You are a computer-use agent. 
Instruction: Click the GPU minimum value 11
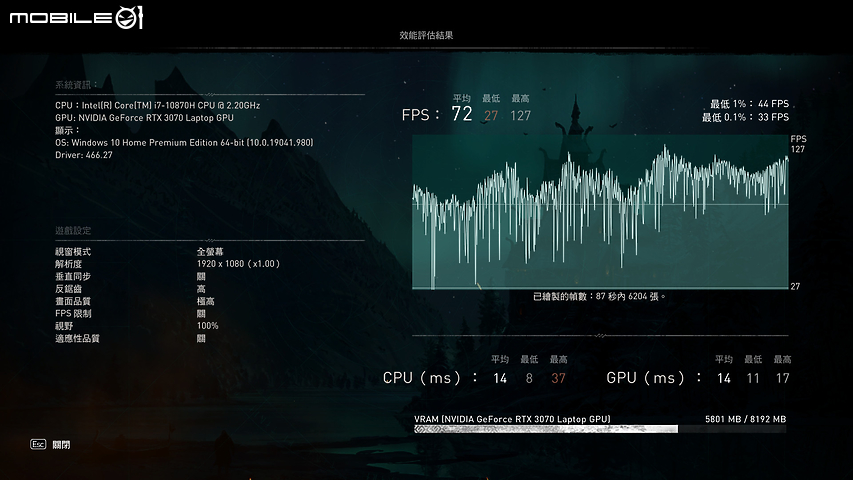(x=753, y=378)
